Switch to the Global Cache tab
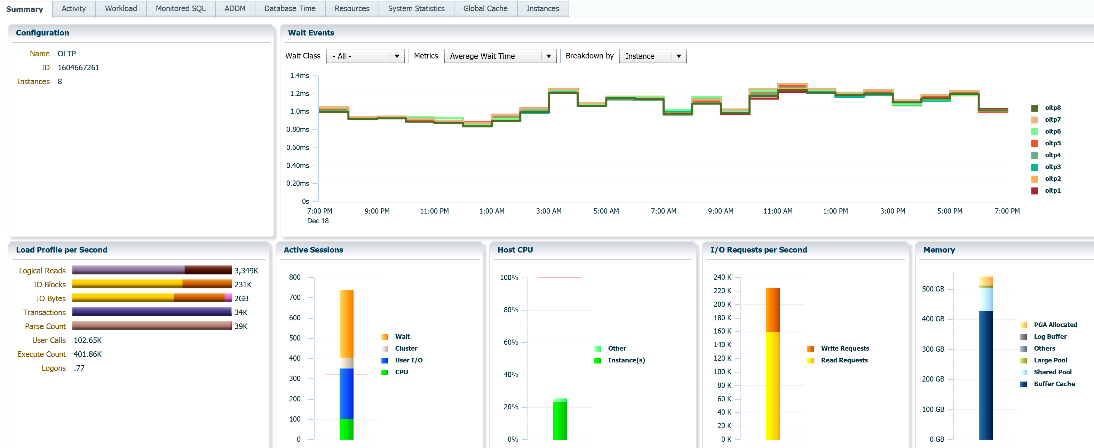Viewport: 1094px width, 448px height. pos(486,8)
